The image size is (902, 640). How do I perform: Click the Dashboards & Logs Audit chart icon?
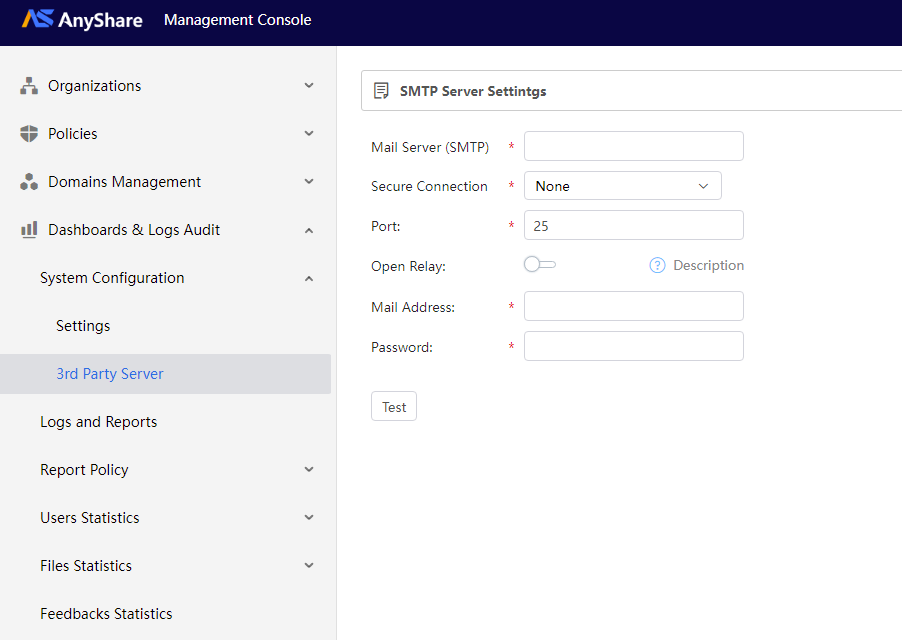tap(29, 229)
